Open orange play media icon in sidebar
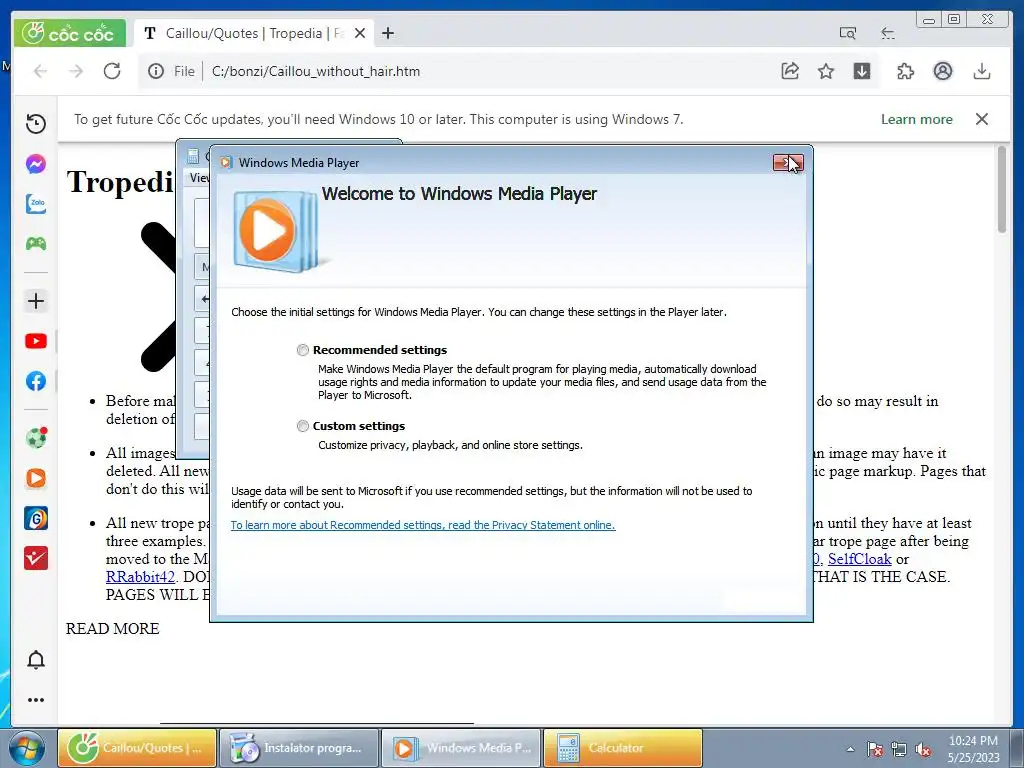 click(x=36, y=478)
